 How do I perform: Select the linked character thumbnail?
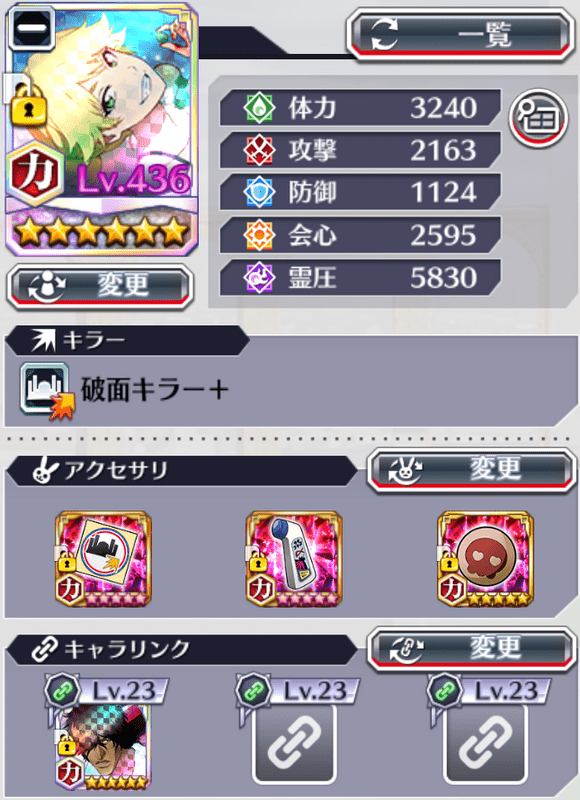click(x=103, y=747)
